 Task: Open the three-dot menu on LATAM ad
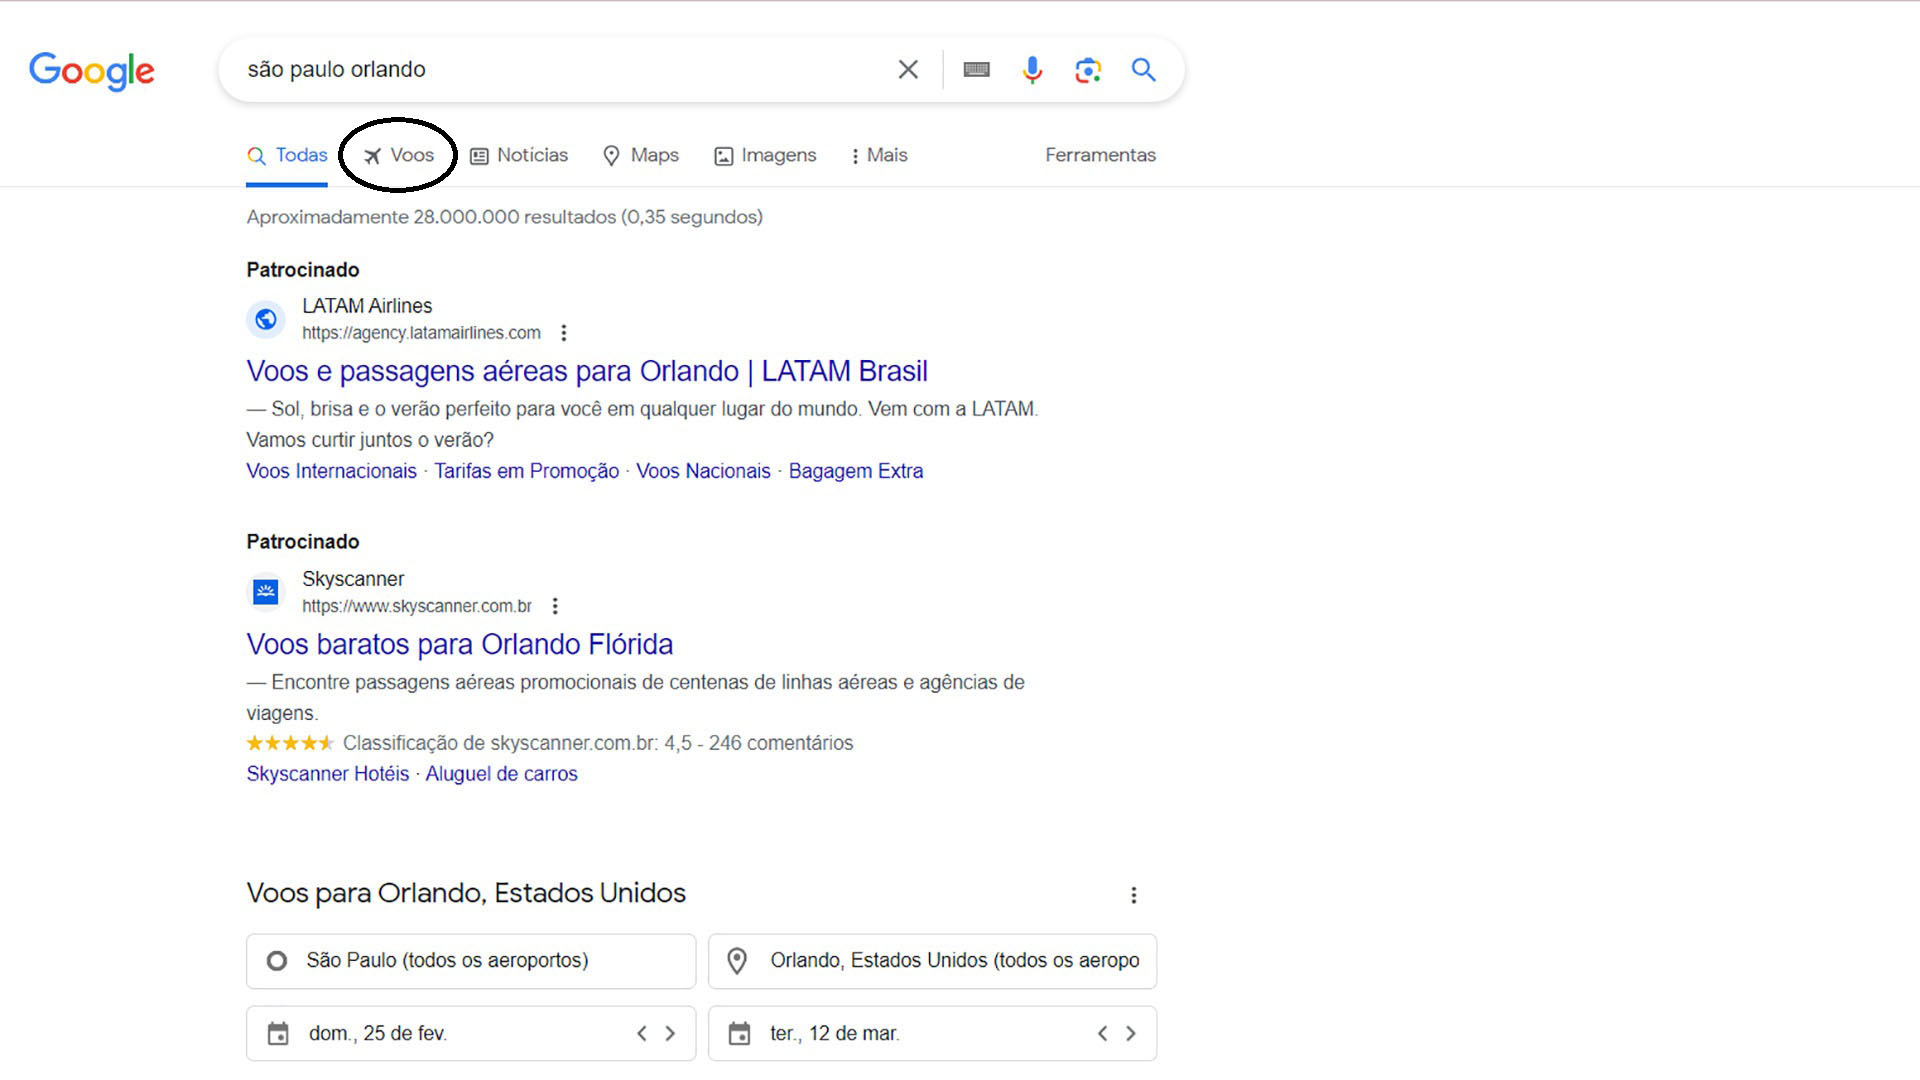pyautogui.click(x=565, y=332)
